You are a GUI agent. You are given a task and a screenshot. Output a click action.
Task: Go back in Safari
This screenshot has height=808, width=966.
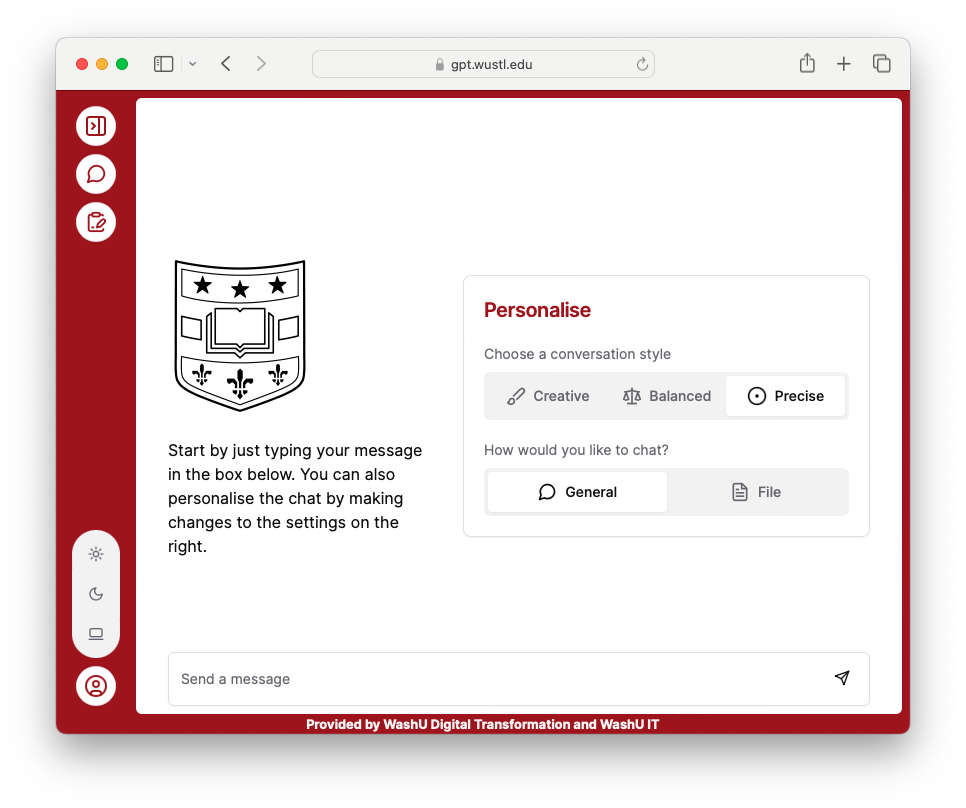pos(226,64)
